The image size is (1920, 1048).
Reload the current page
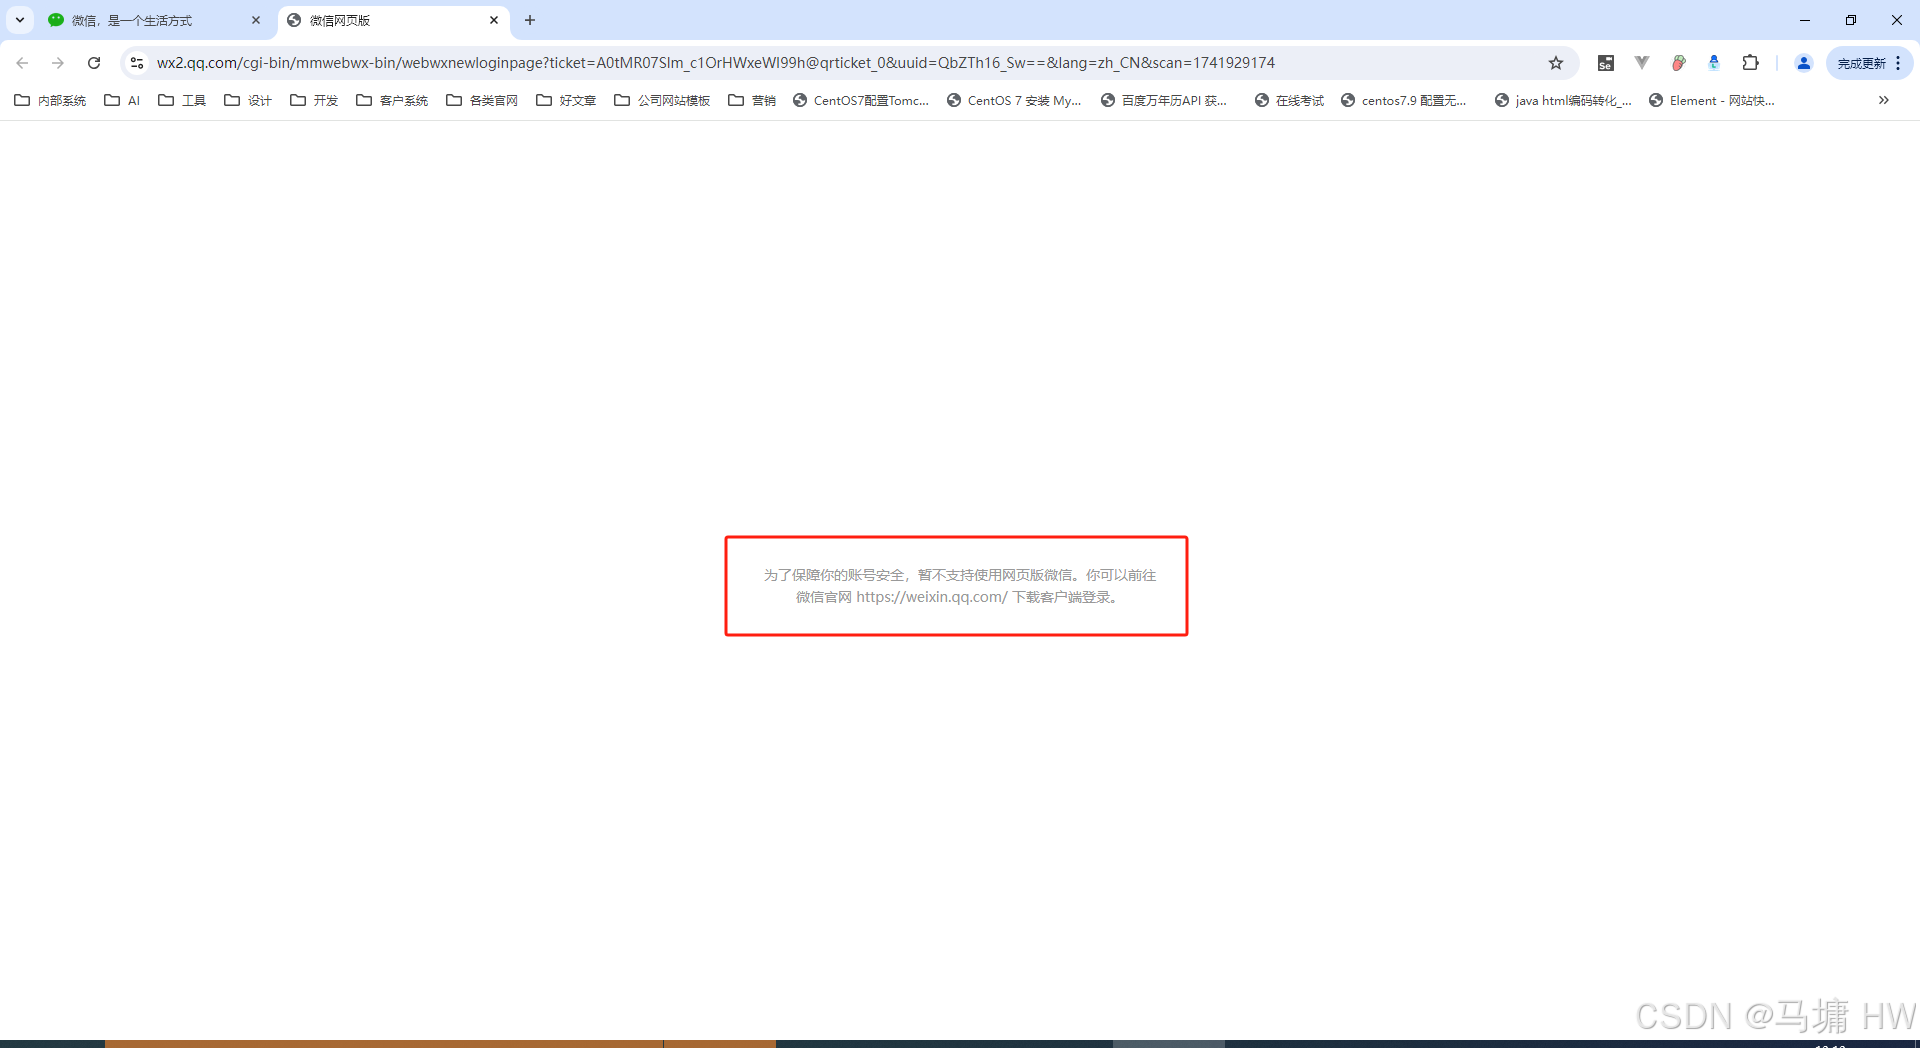(94, 62)
